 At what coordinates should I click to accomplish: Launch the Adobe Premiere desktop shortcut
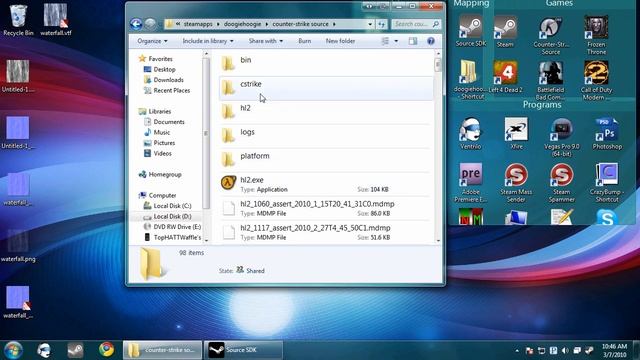[471, 182]
